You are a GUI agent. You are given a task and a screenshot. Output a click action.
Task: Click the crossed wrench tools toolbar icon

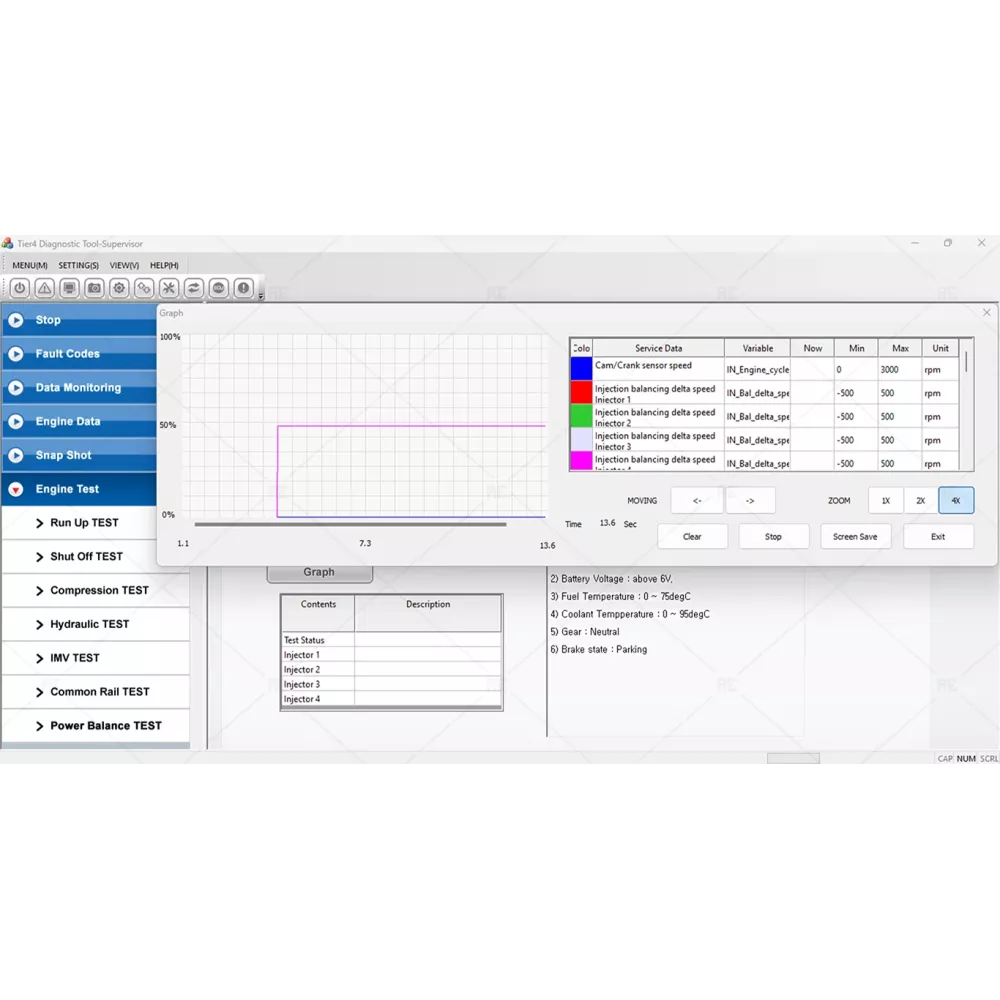pos(169,288)
